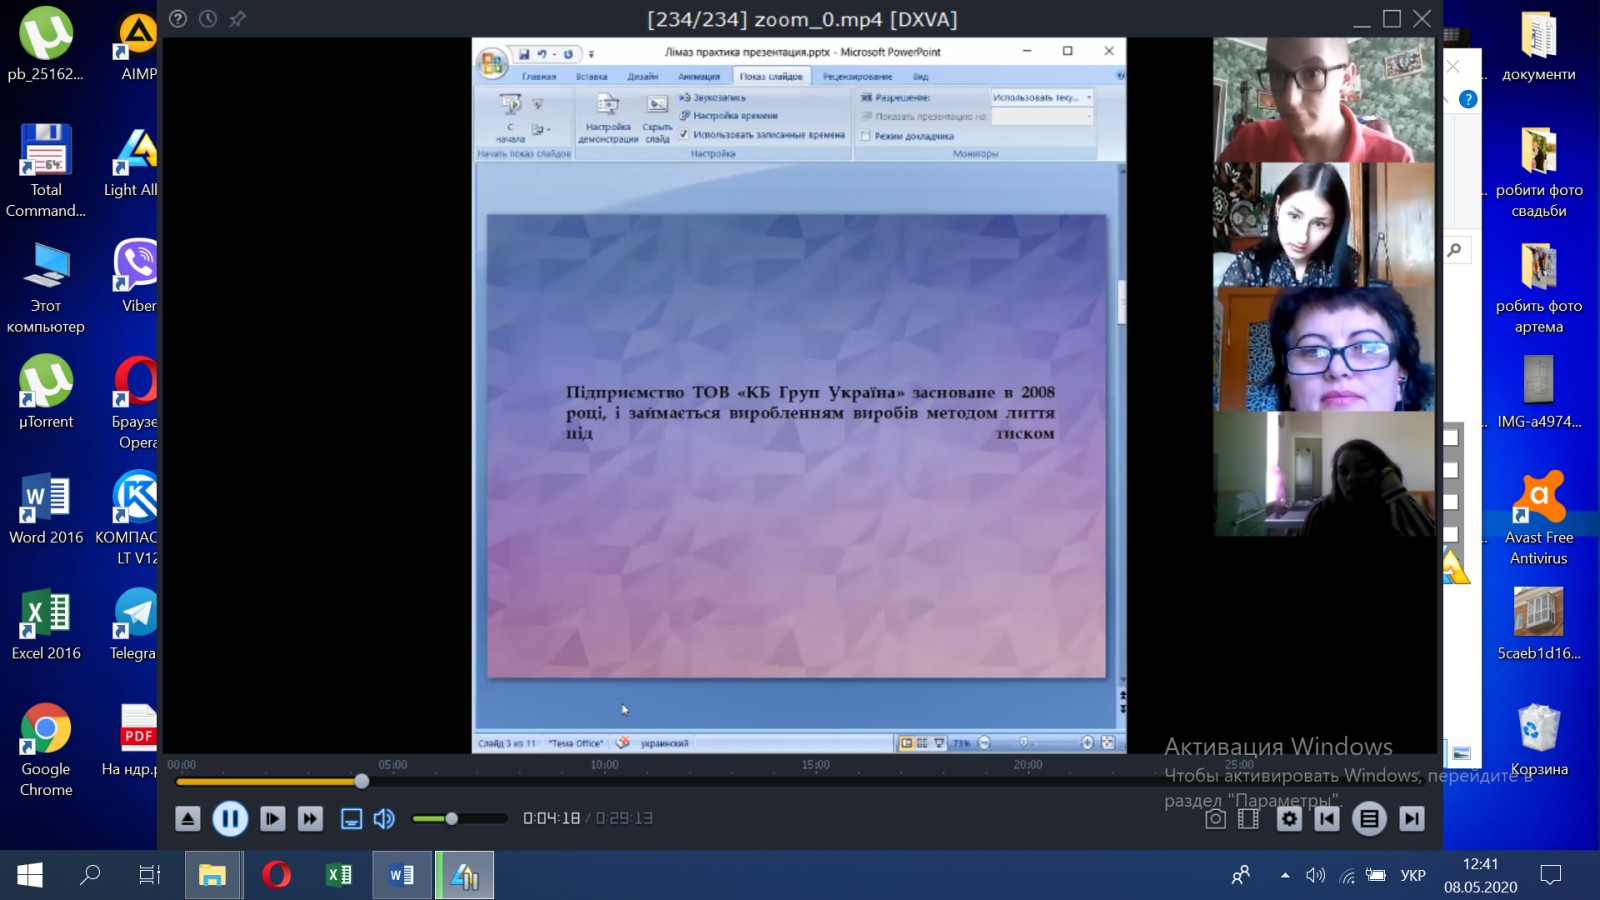Toggle the pin always-on-top icon
The width and height of the screenshot is (1600, 900).
tap(237, 19)
